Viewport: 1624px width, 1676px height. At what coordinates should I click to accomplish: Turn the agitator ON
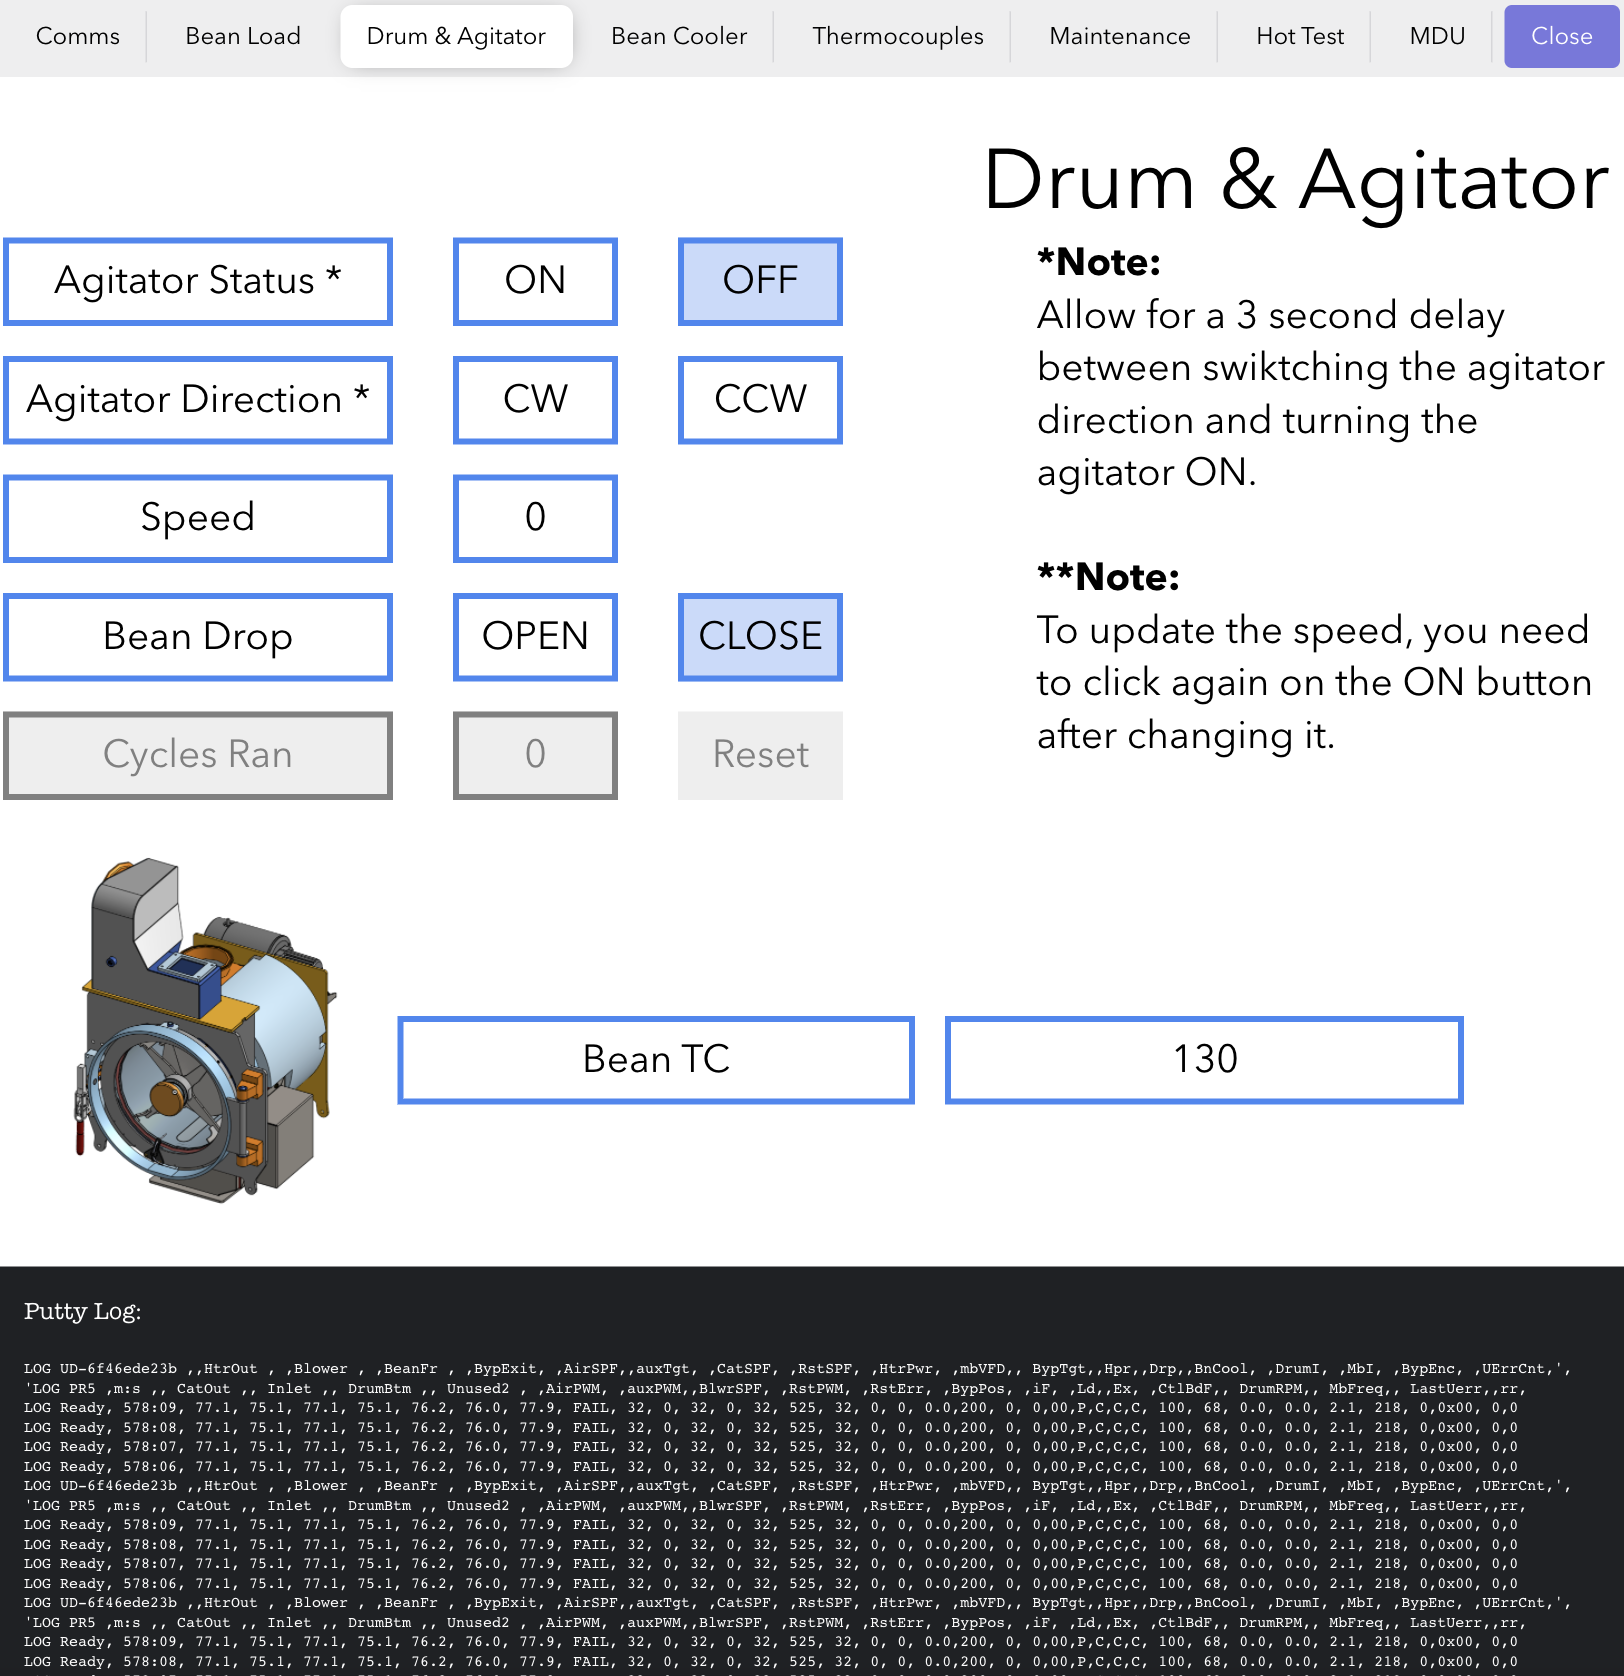[x=535, y=281]
